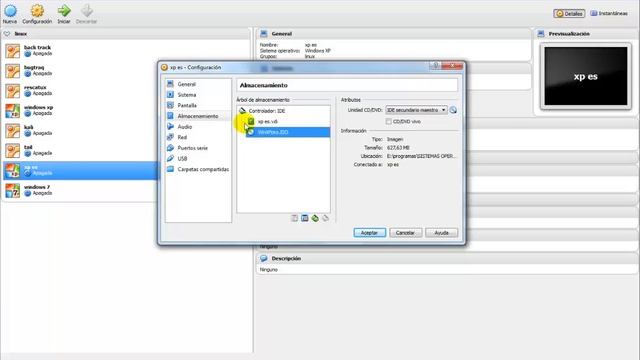Viewport: 640px width, 360px height.
Task: Open Puertos serie settings category
Action: 192,148
